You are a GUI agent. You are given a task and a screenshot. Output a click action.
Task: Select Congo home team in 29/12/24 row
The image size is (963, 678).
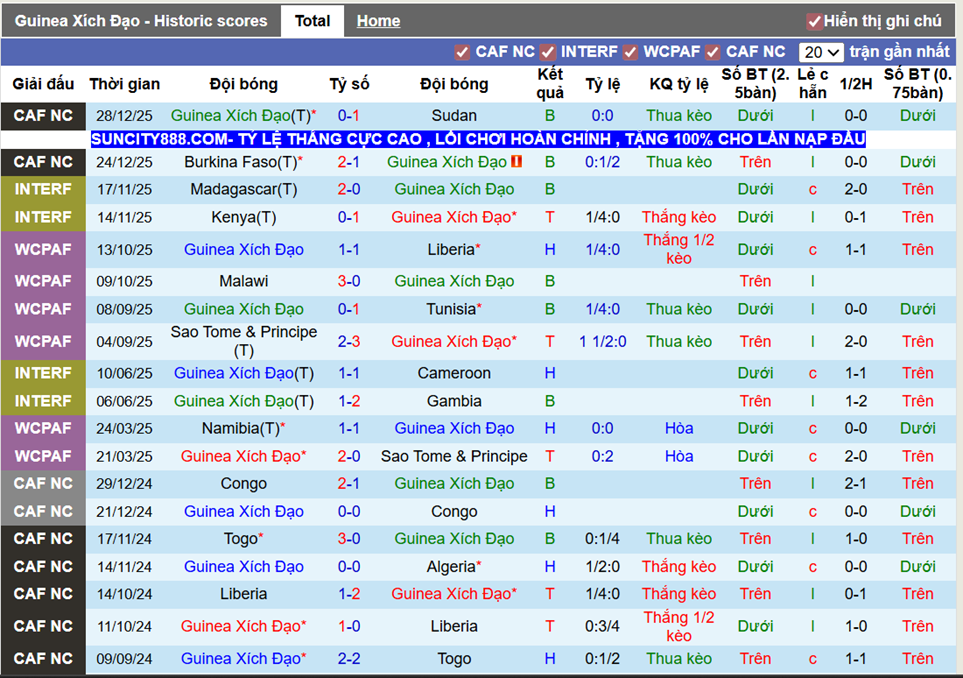(244, 484)
